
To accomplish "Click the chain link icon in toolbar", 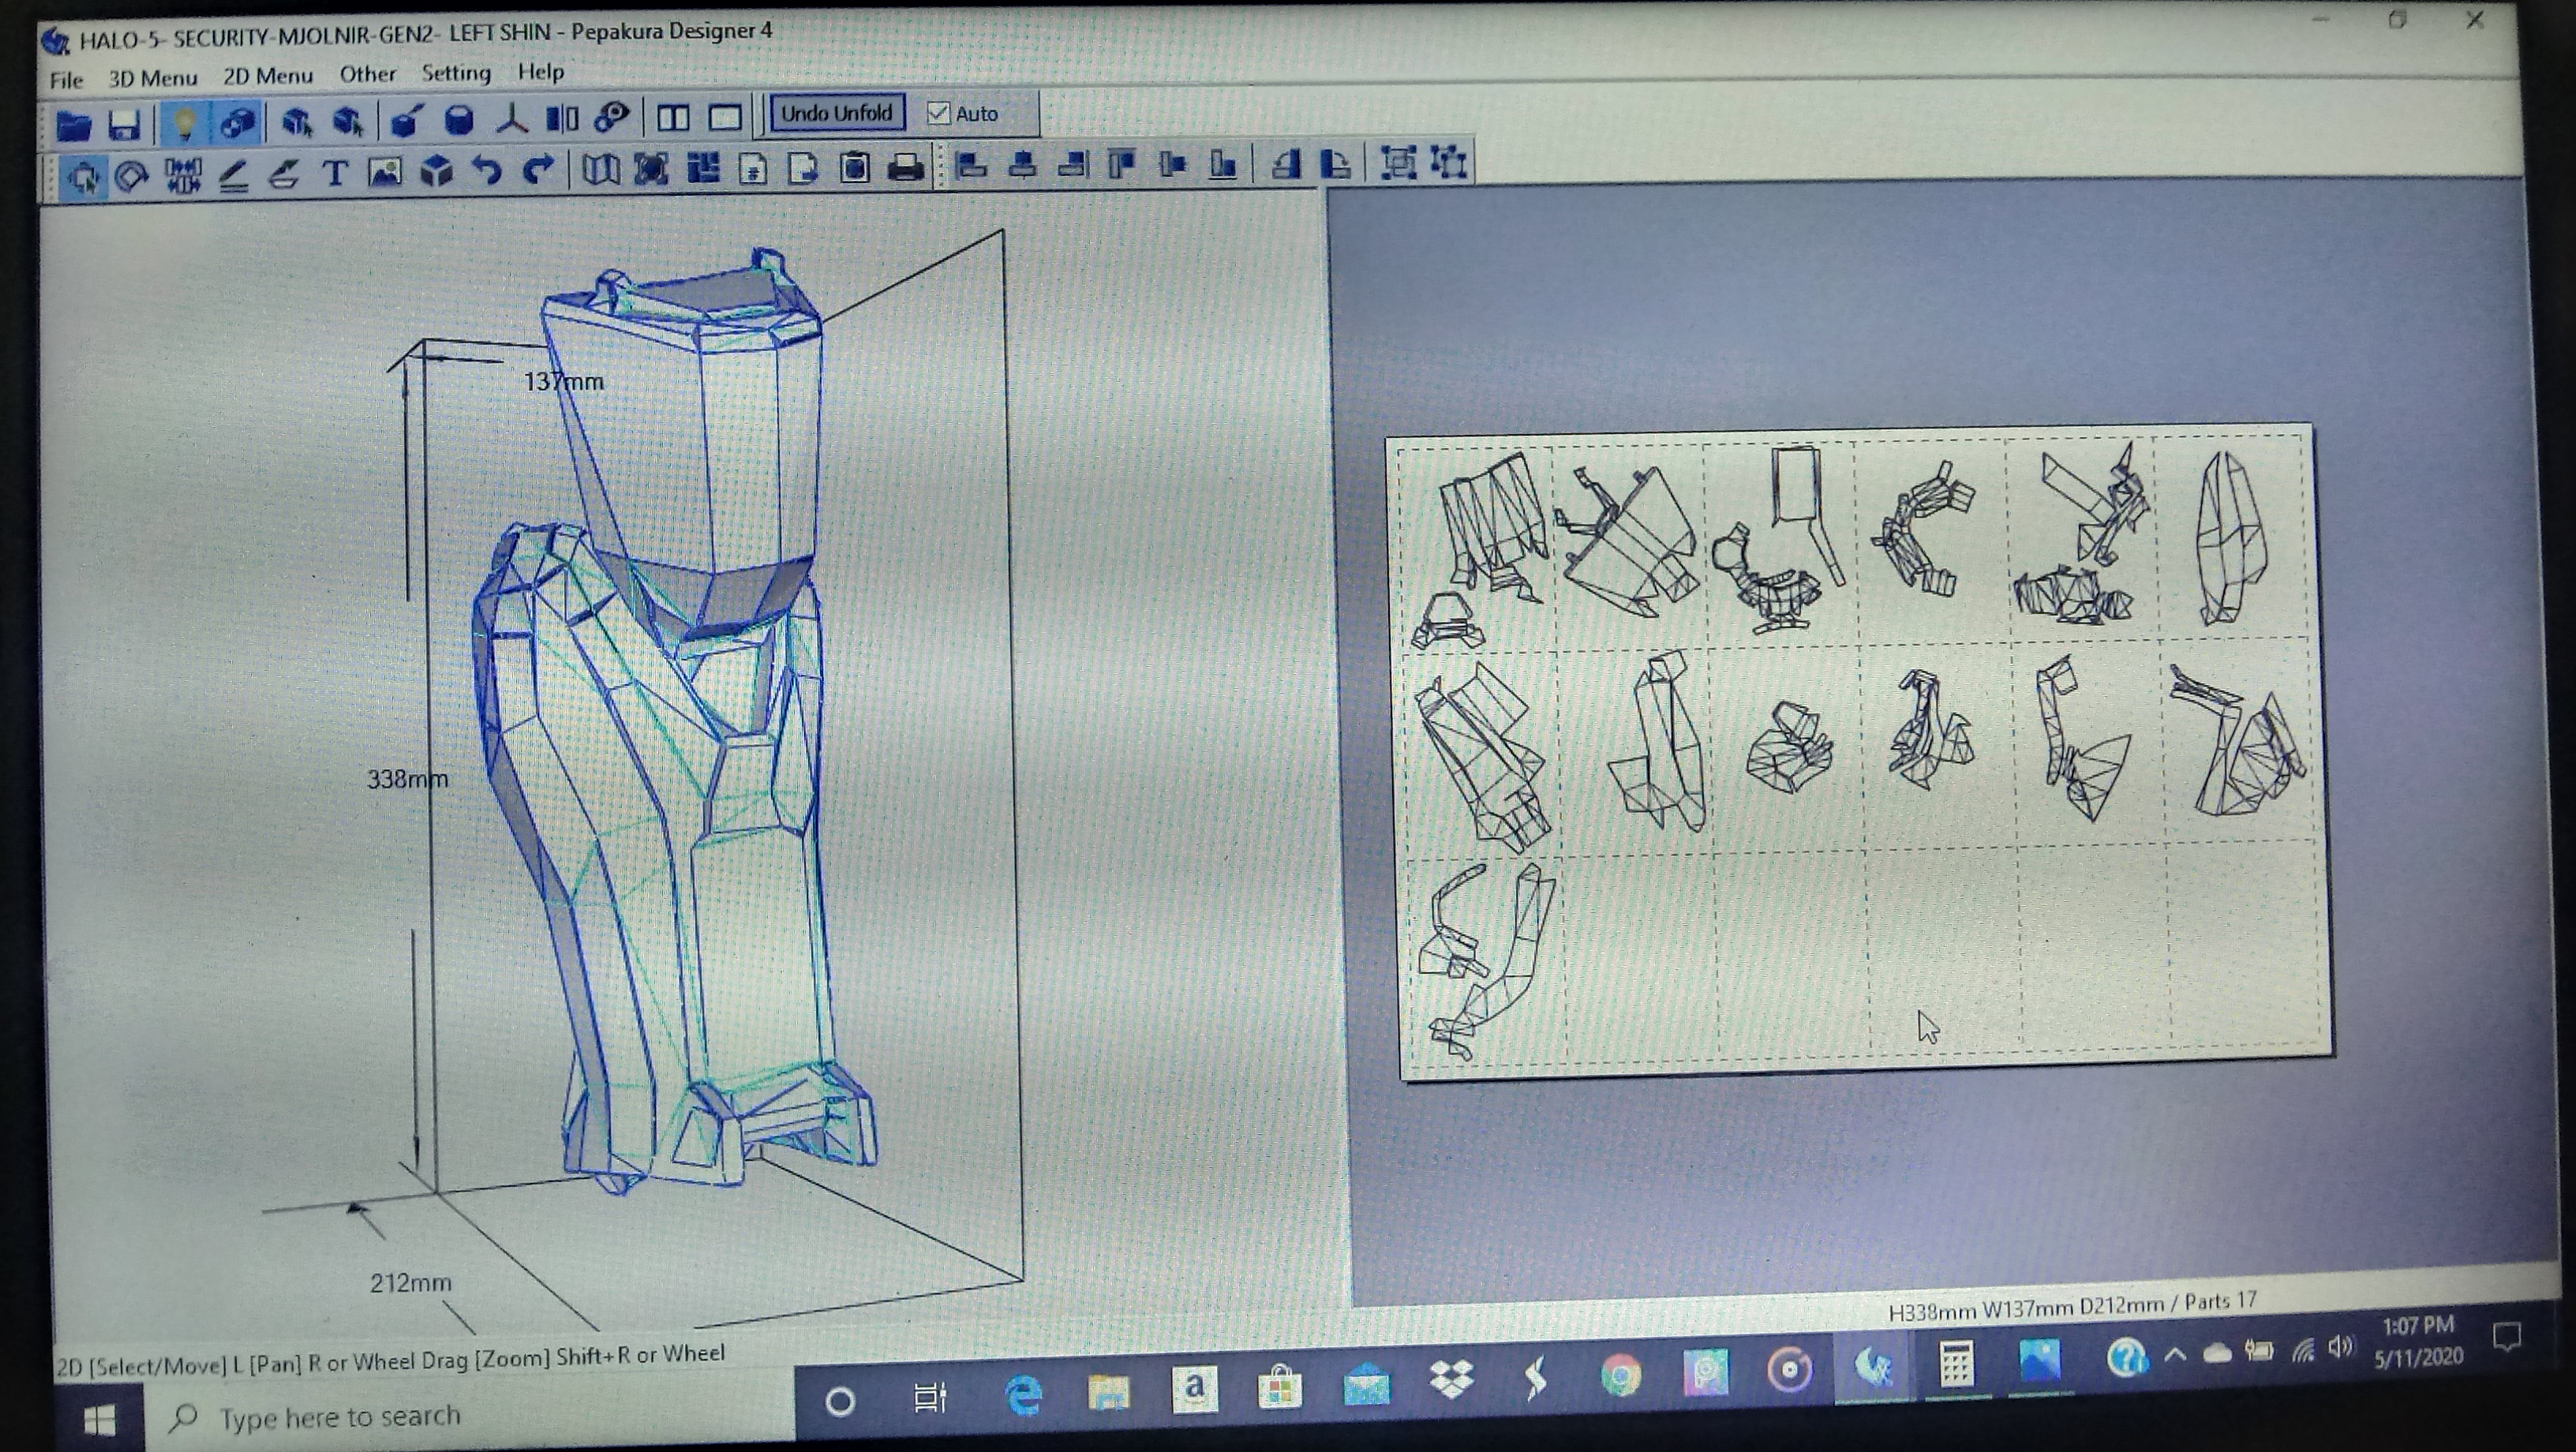I will point(610,118).
